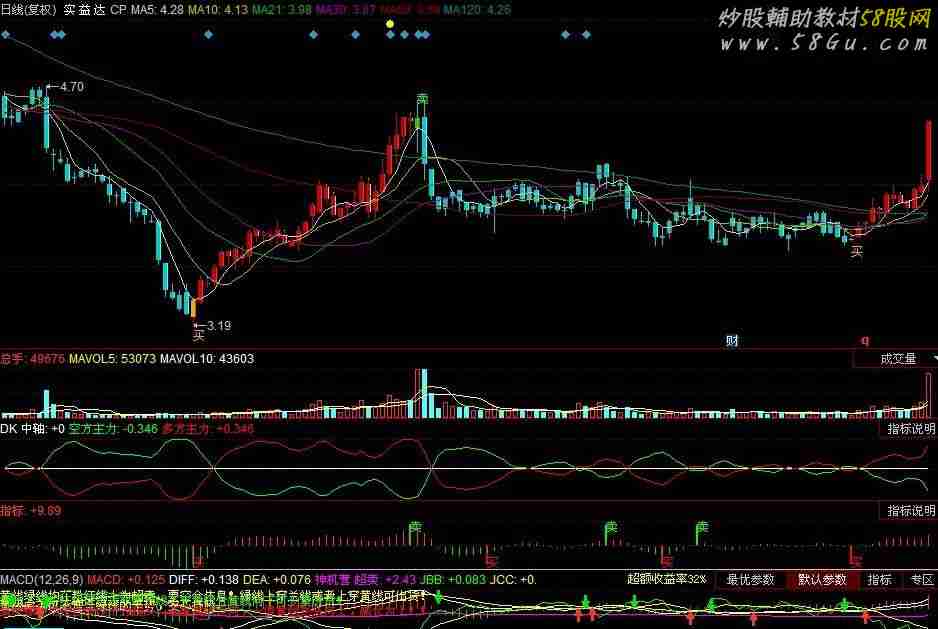Open the 指标 tab in the MACD bar
Image resolution: width=938 pixels, height=629 pixels.
[879, 580]
